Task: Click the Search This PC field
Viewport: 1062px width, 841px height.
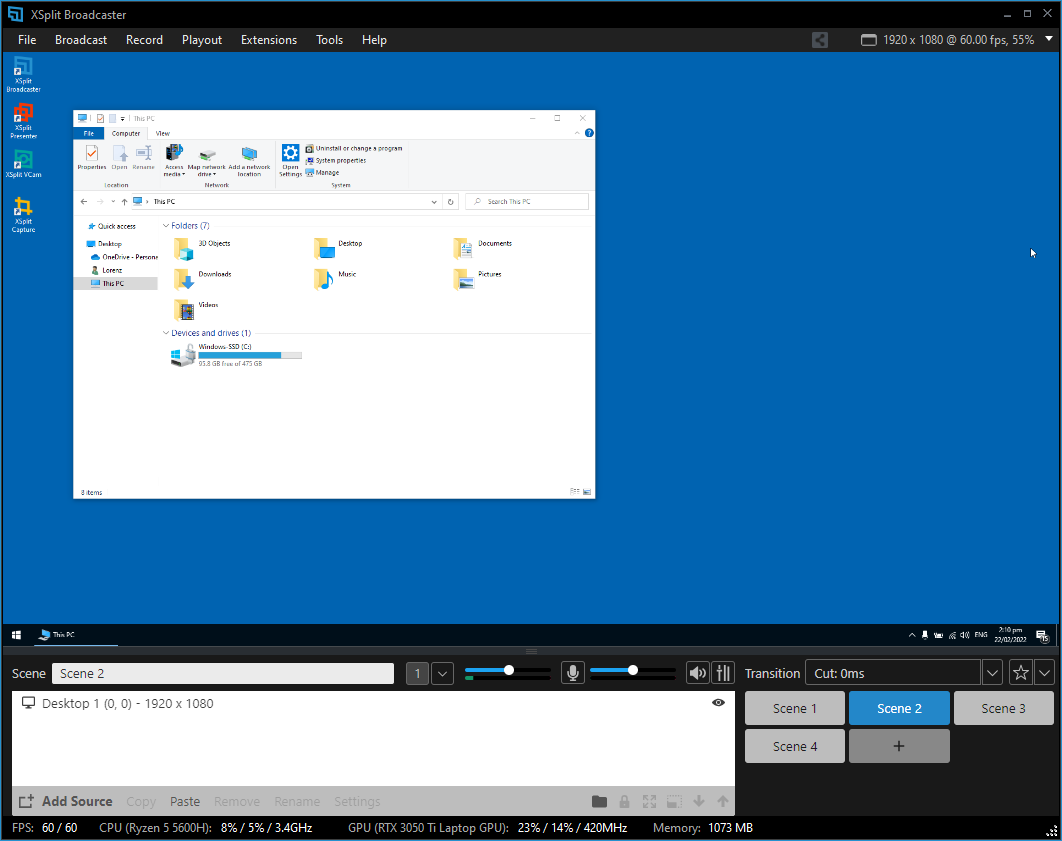Action: (x=527, y=202)
